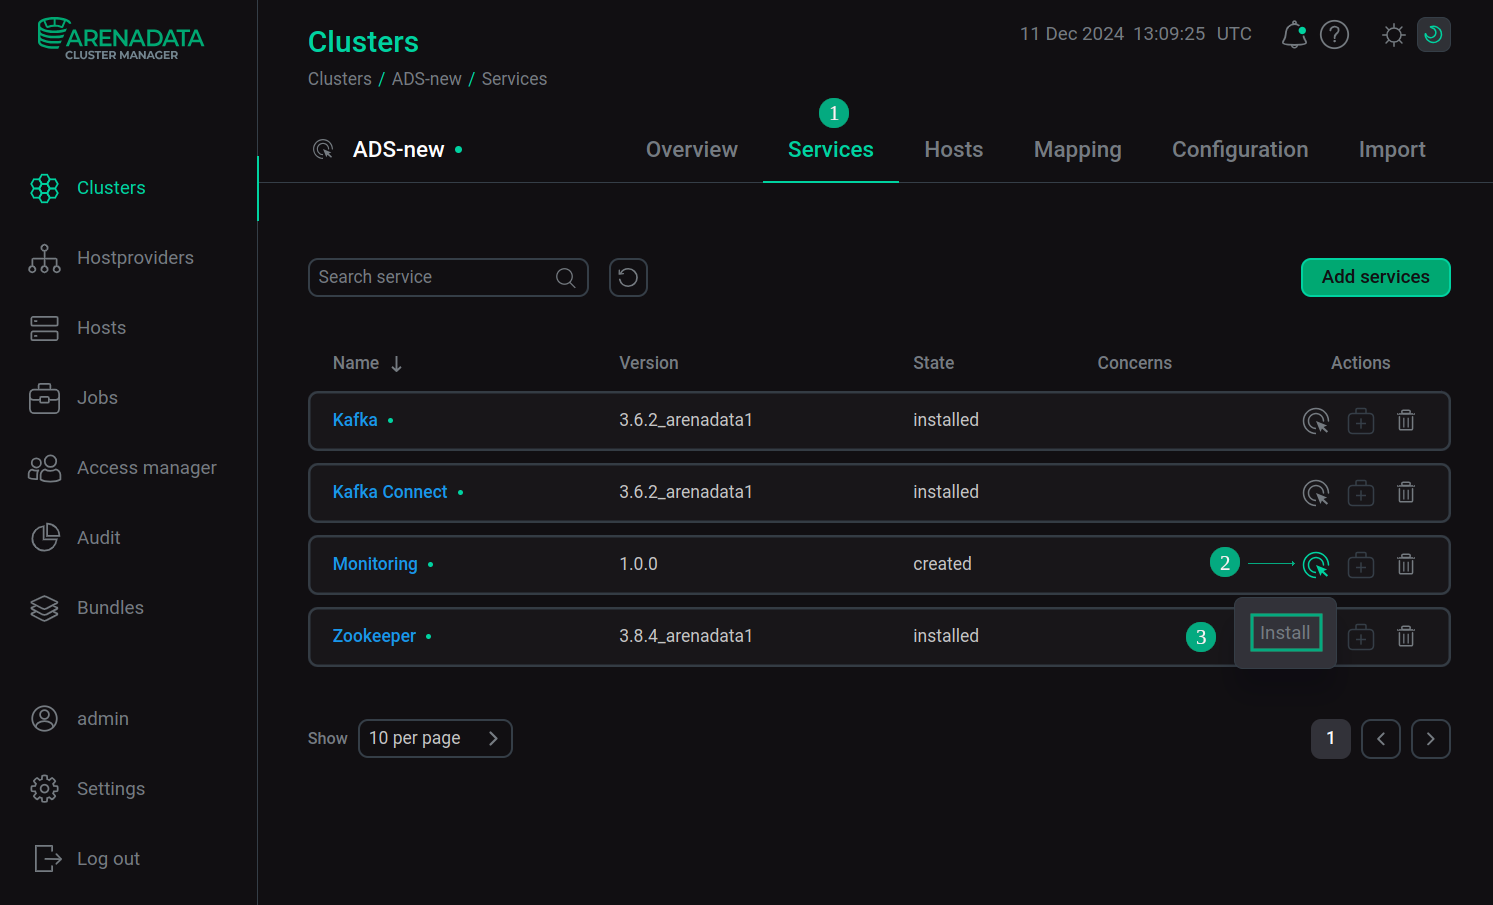1493x905 pixels.
Task: Delete the Kafka Connect service
Action: [x=1406, y=493]
